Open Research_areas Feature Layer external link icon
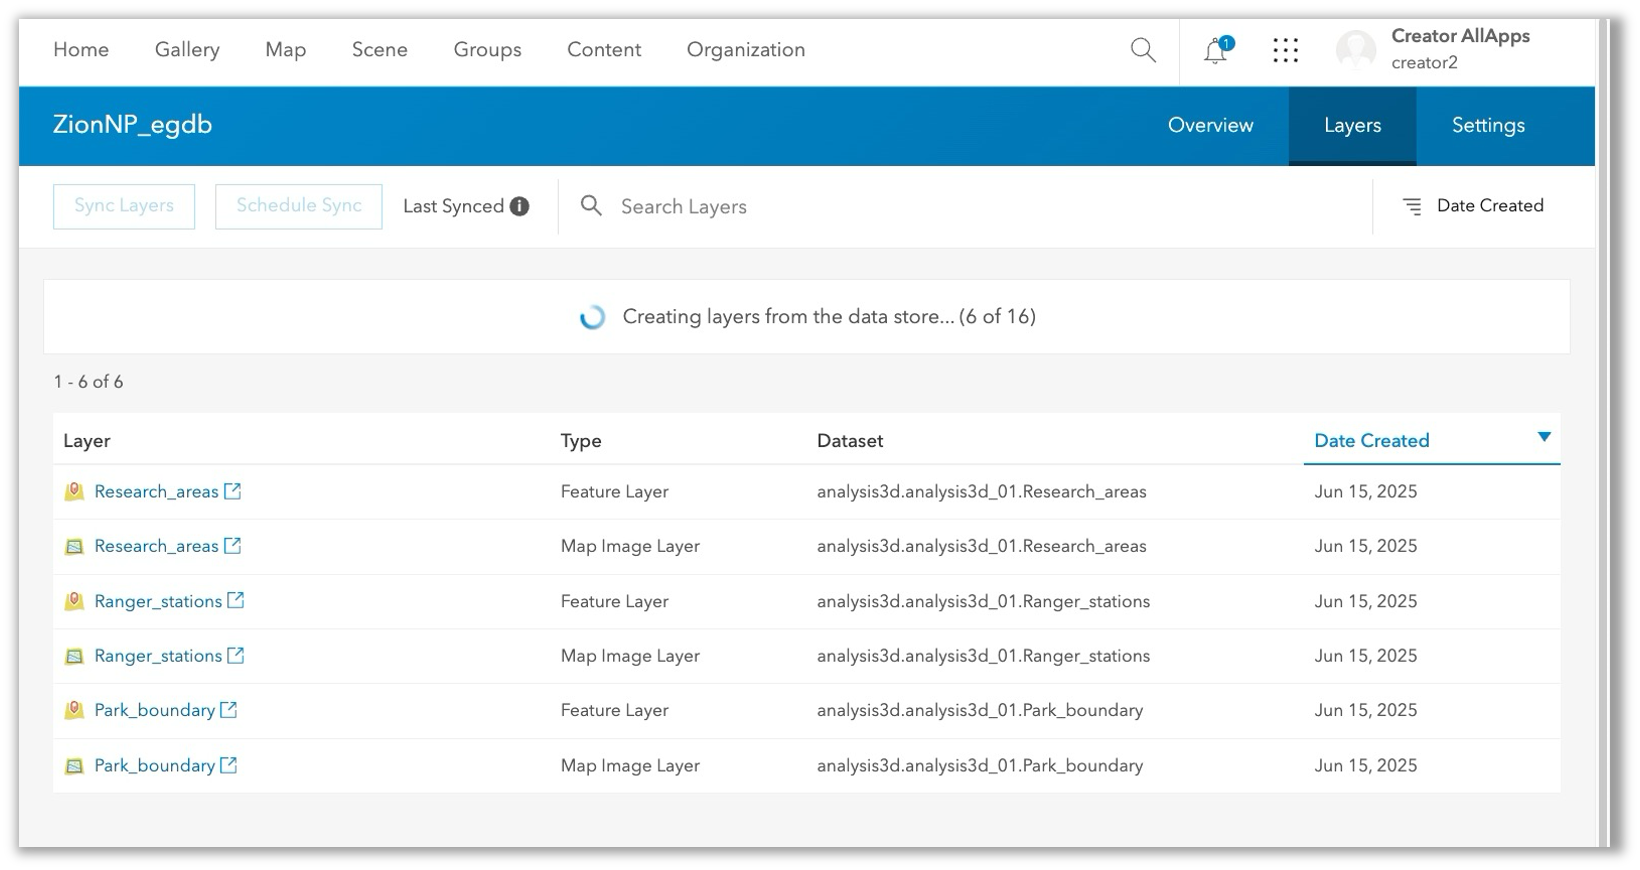The height and width of the screenshot is (870, 1640). 233,491
